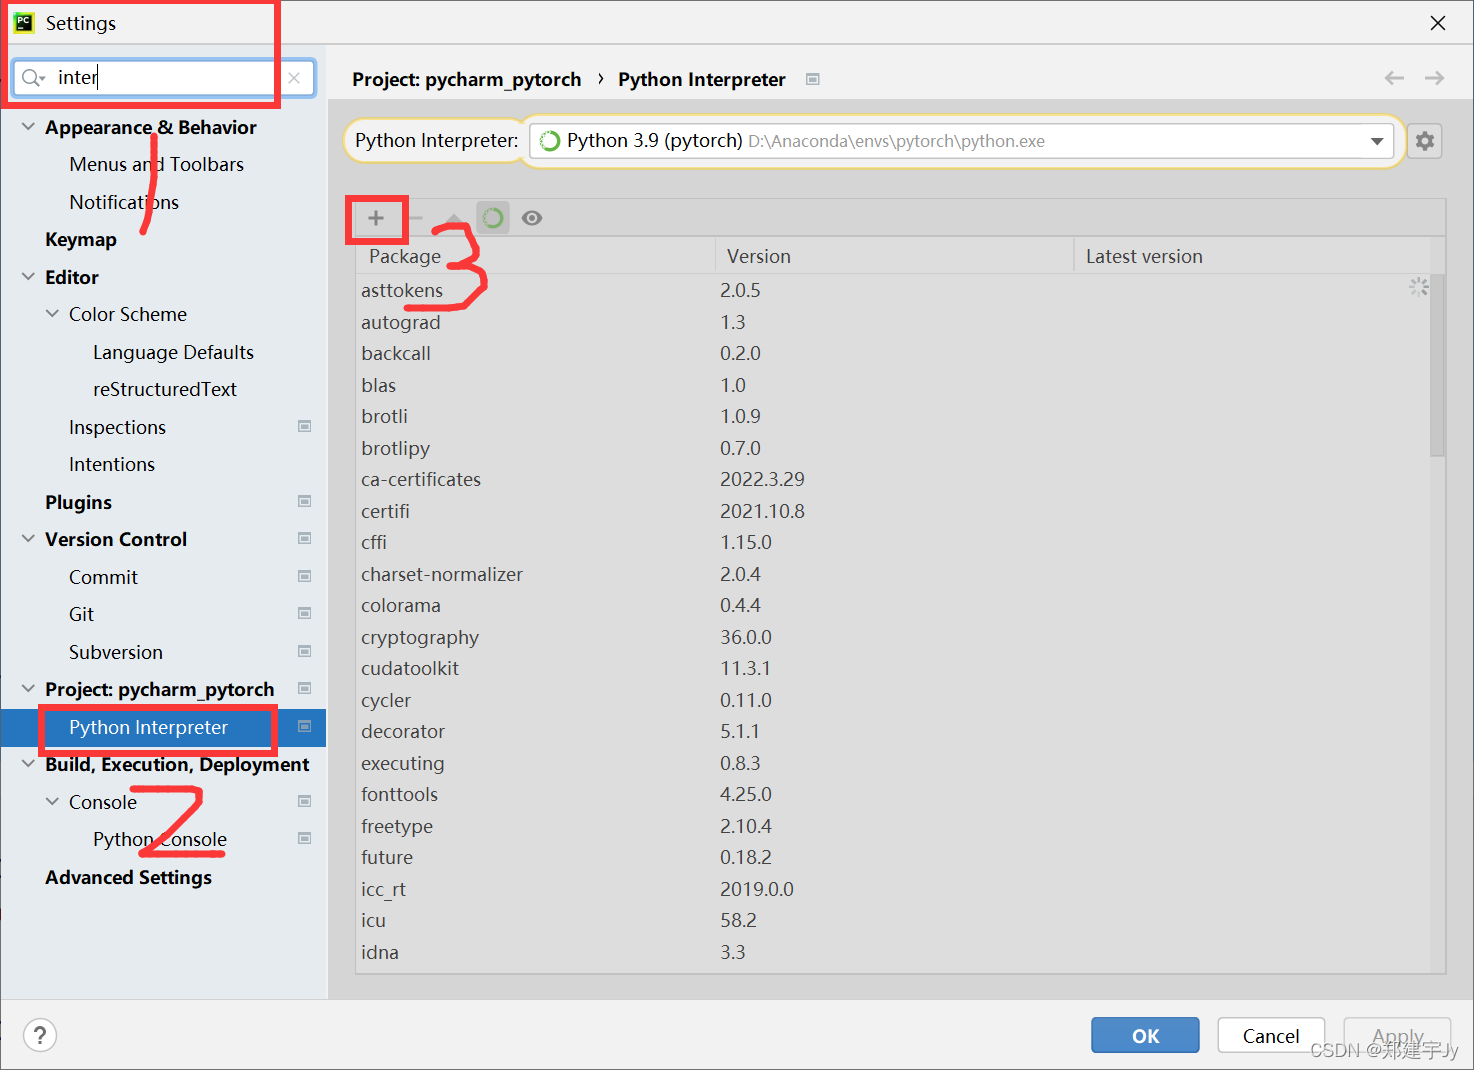Collapse the Color Scheme node
Image resolution: width=1474 pixels, height=1070 pixels.
tap(52, 314)
